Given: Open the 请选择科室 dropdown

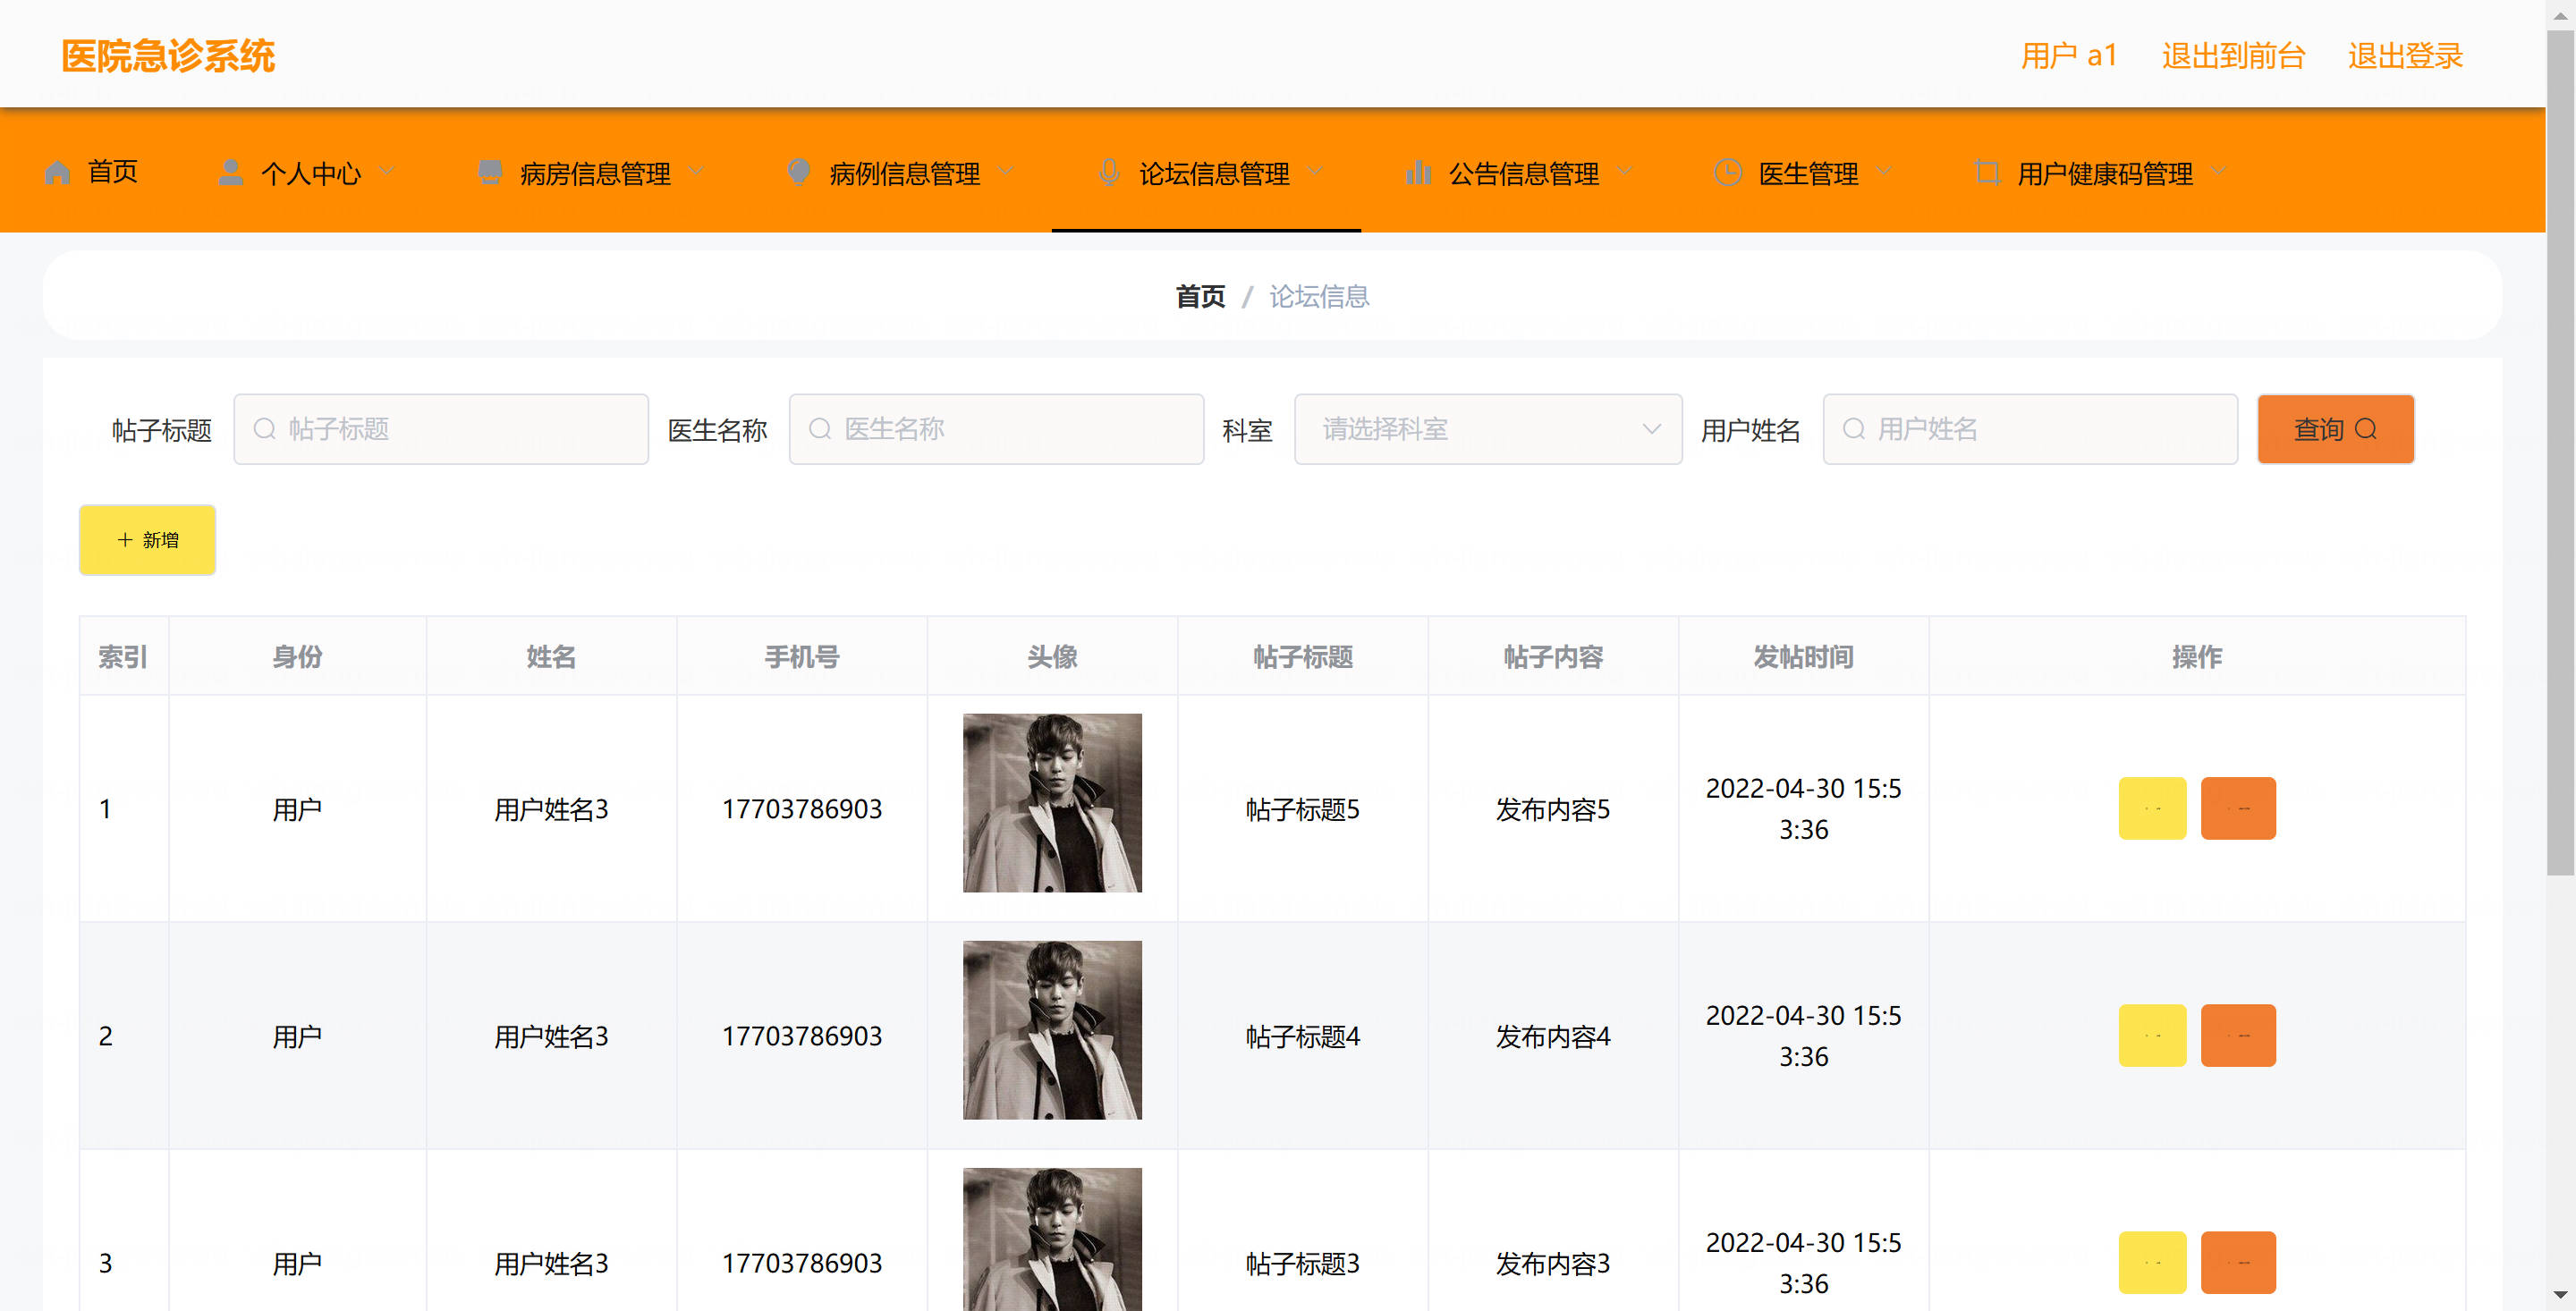Looking at the screenshot, I should coord(1488,429).
